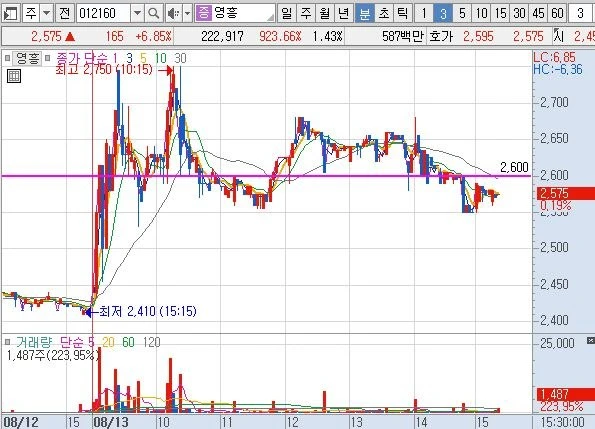The image size is (595, 429).
Task: Open the dropdown next to 주
Action: 46,14
